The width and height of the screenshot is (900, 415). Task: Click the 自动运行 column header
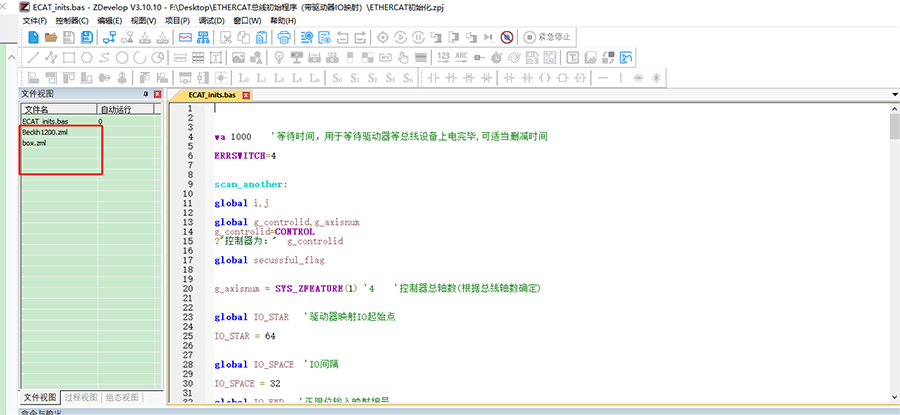[x=126, y=109]
